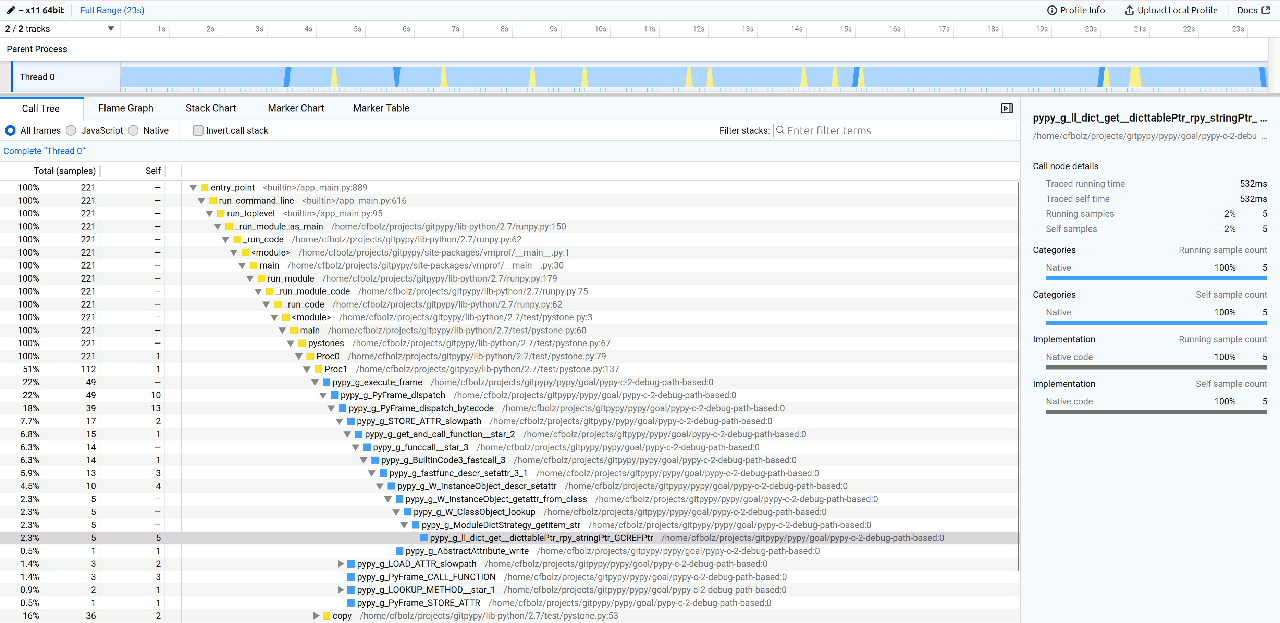This screenshot has height=623, width=1280.
Task: Enable Invert call stack
Action: coord(198,130)
